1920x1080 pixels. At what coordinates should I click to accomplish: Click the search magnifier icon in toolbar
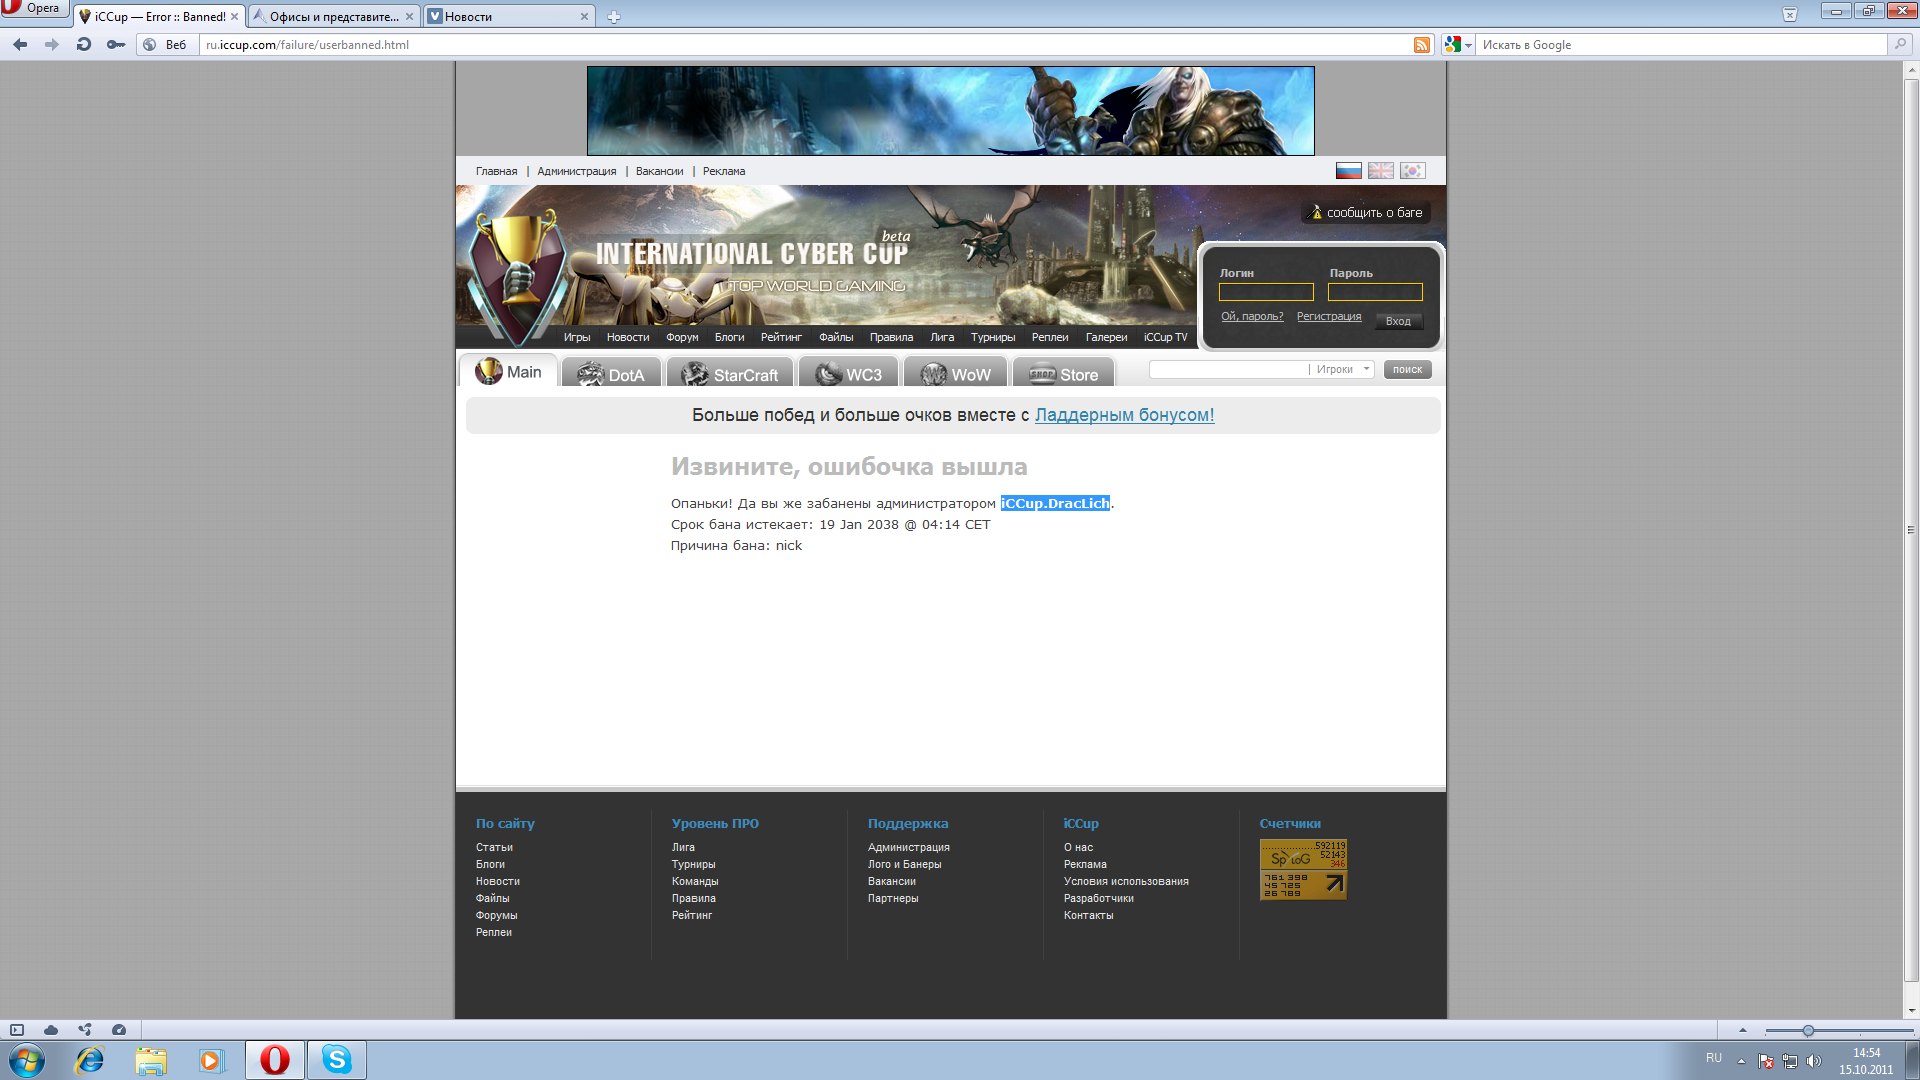(x=1900, y=44)
